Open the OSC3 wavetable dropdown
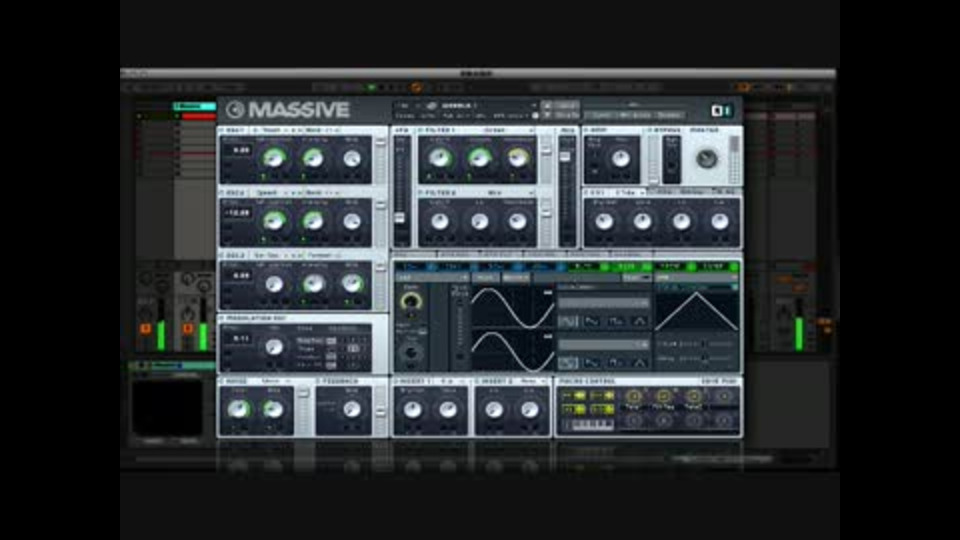960x540 pixels. pos(271,255)
